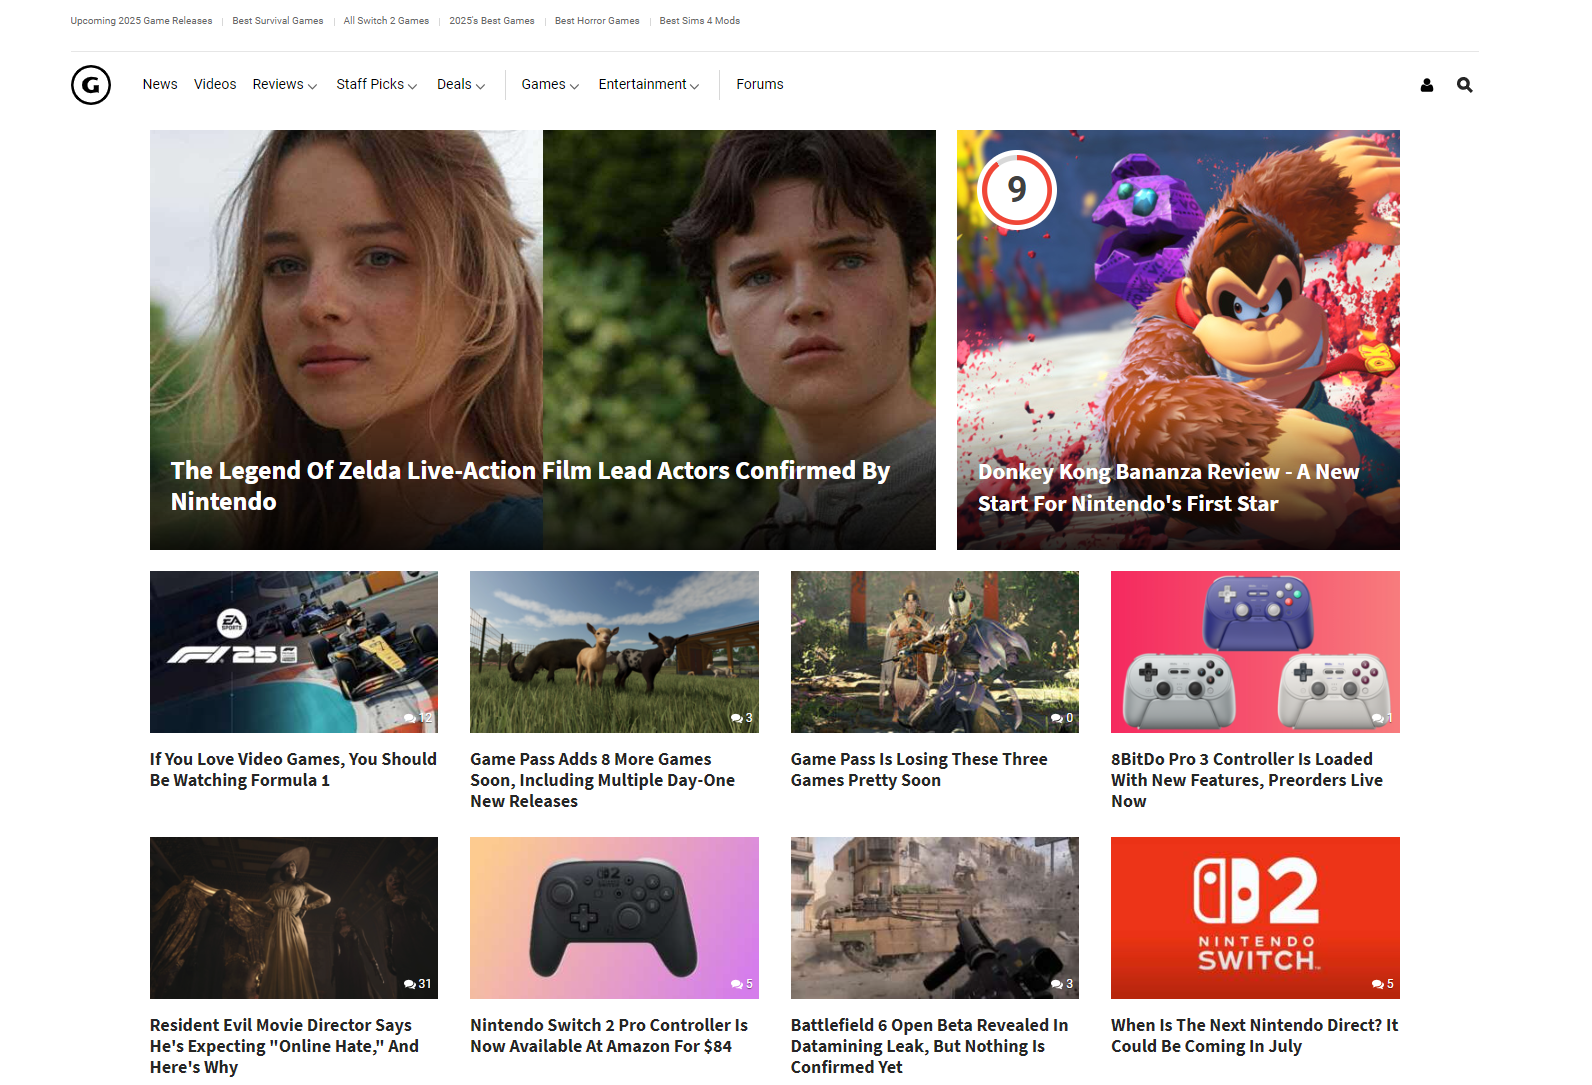The width and height of the screenshot is (1592, 1085).
Task: Open the Videos section
Action: coord(215,85)
